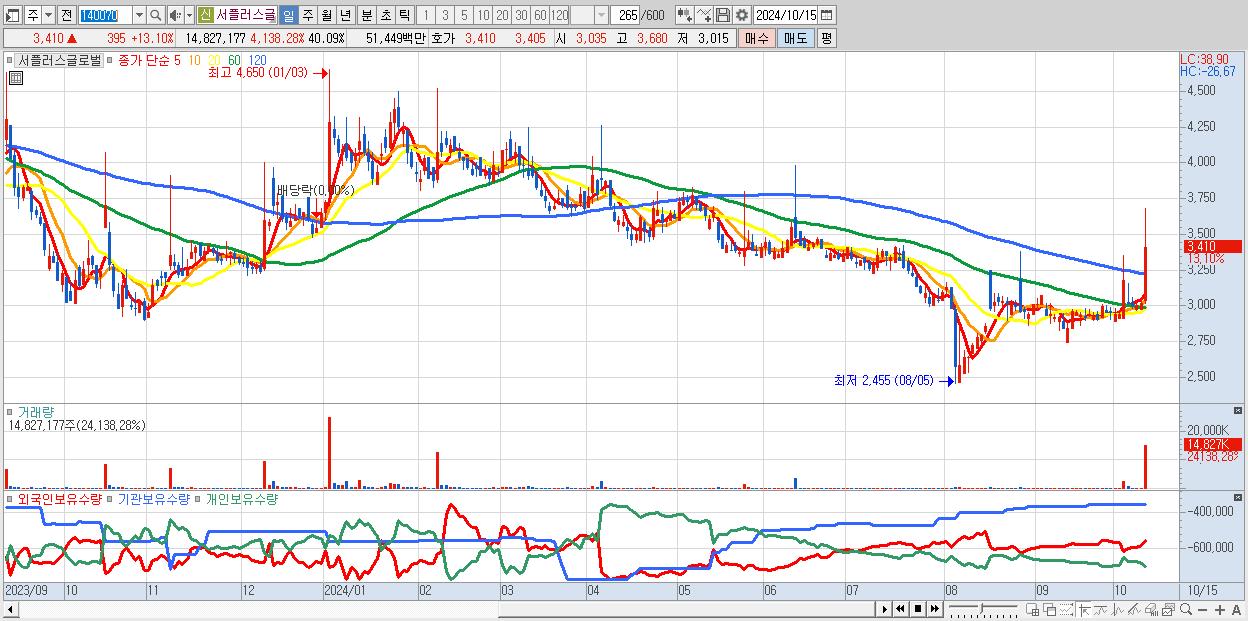Click the overlapping windows icon
The height and width of the screenshot is (621, 1248).
[1049, 609]
